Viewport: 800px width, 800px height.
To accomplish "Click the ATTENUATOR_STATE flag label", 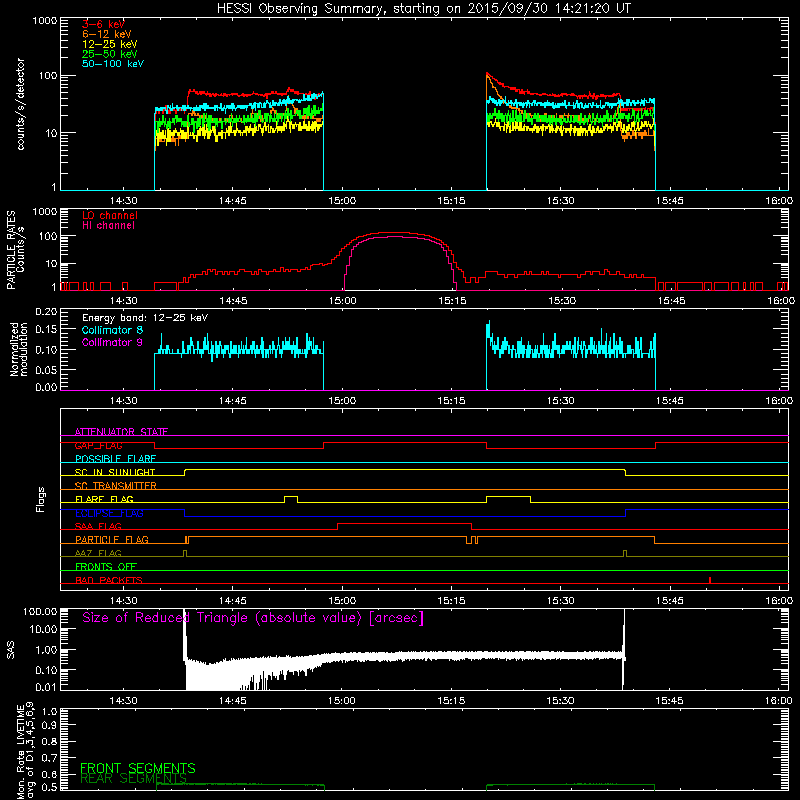I will [121, 432].
